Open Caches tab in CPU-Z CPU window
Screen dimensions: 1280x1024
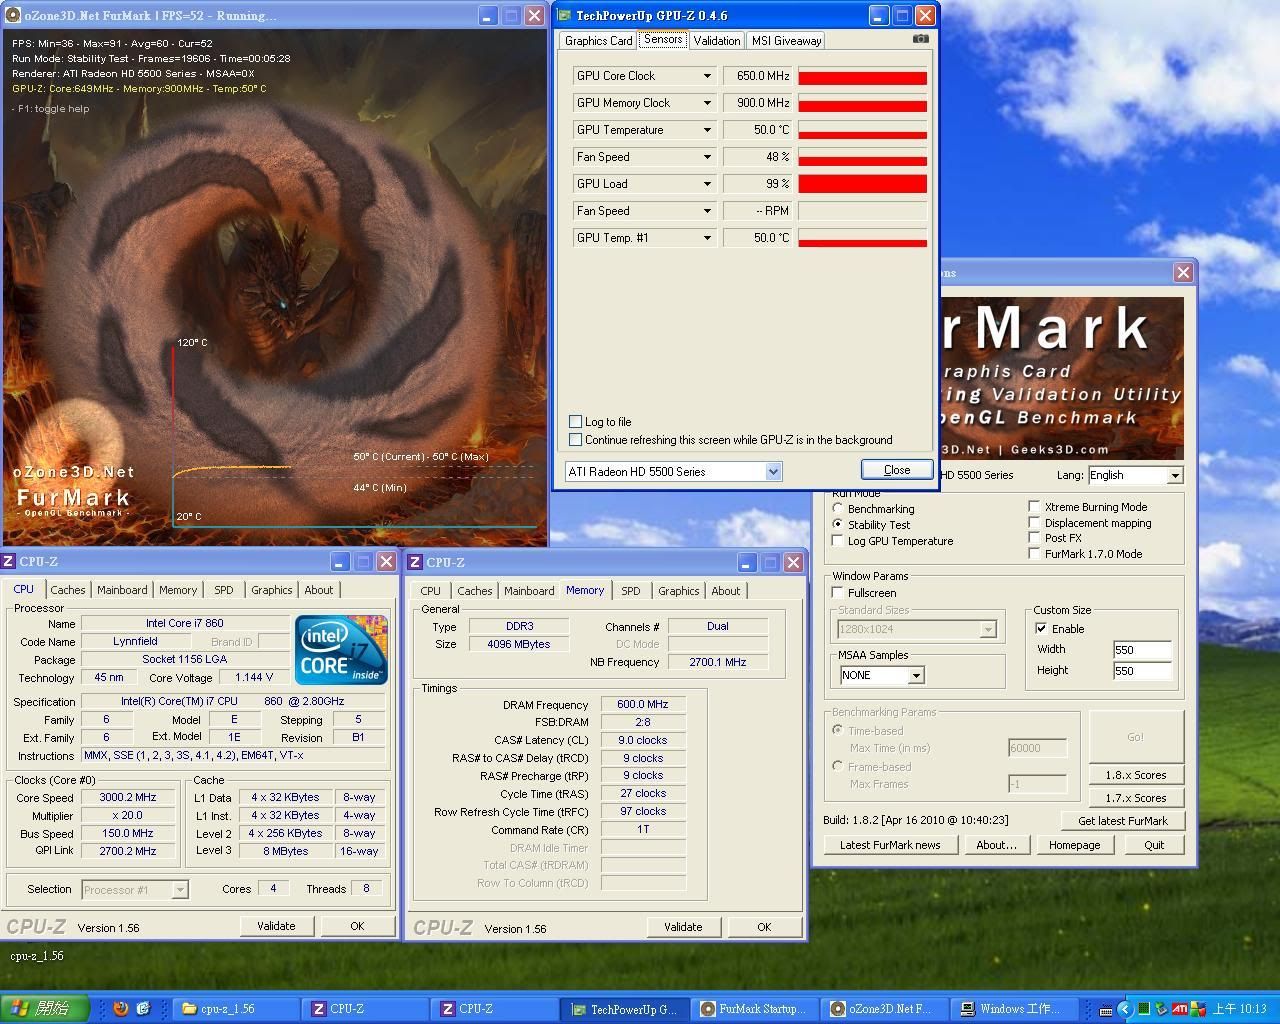(x=68, y=590)
